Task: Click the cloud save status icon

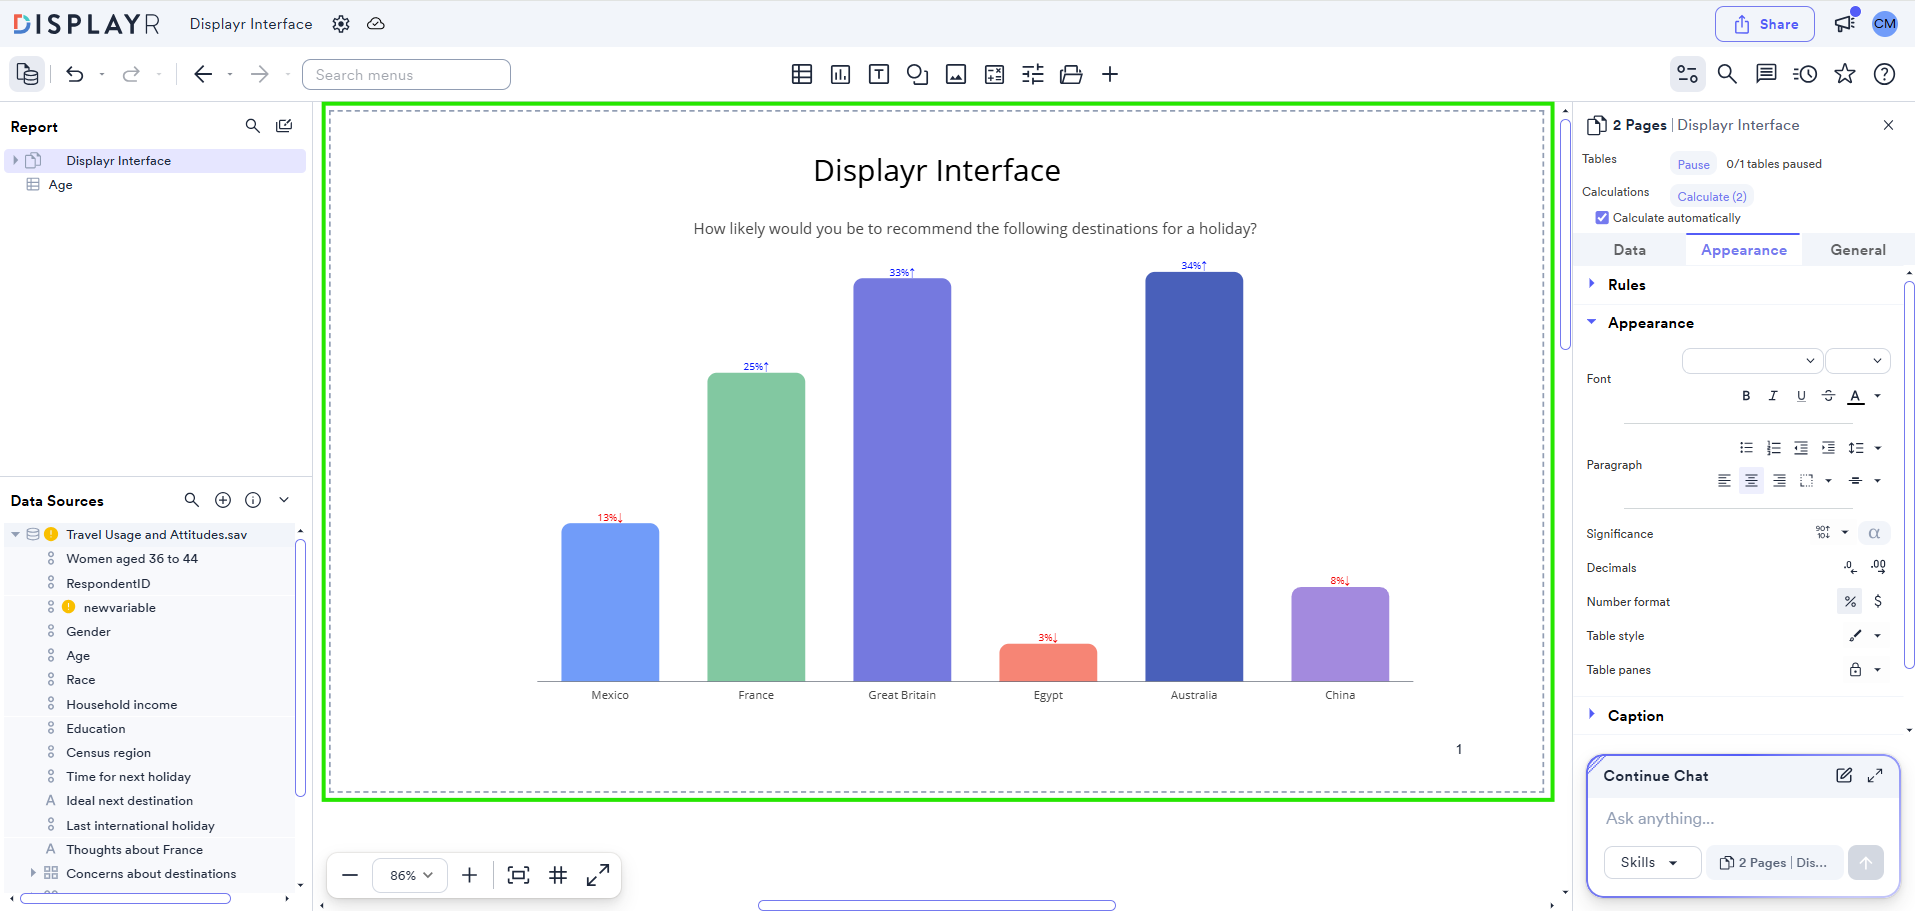Action: tap(376, 24)
